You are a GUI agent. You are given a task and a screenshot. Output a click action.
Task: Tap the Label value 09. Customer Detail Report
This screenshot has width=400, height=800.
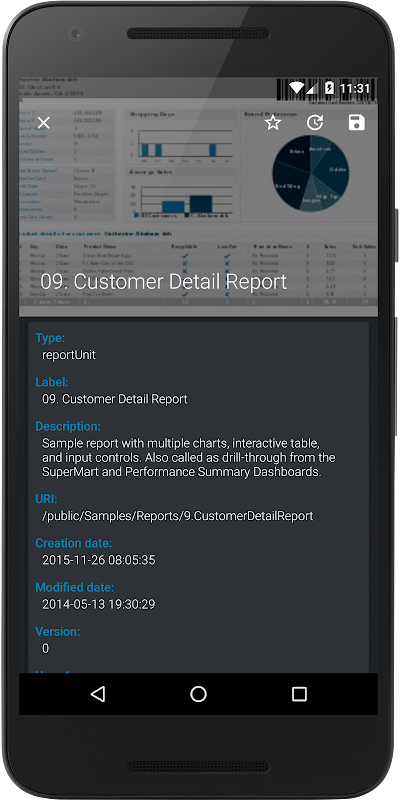[115, 399]
